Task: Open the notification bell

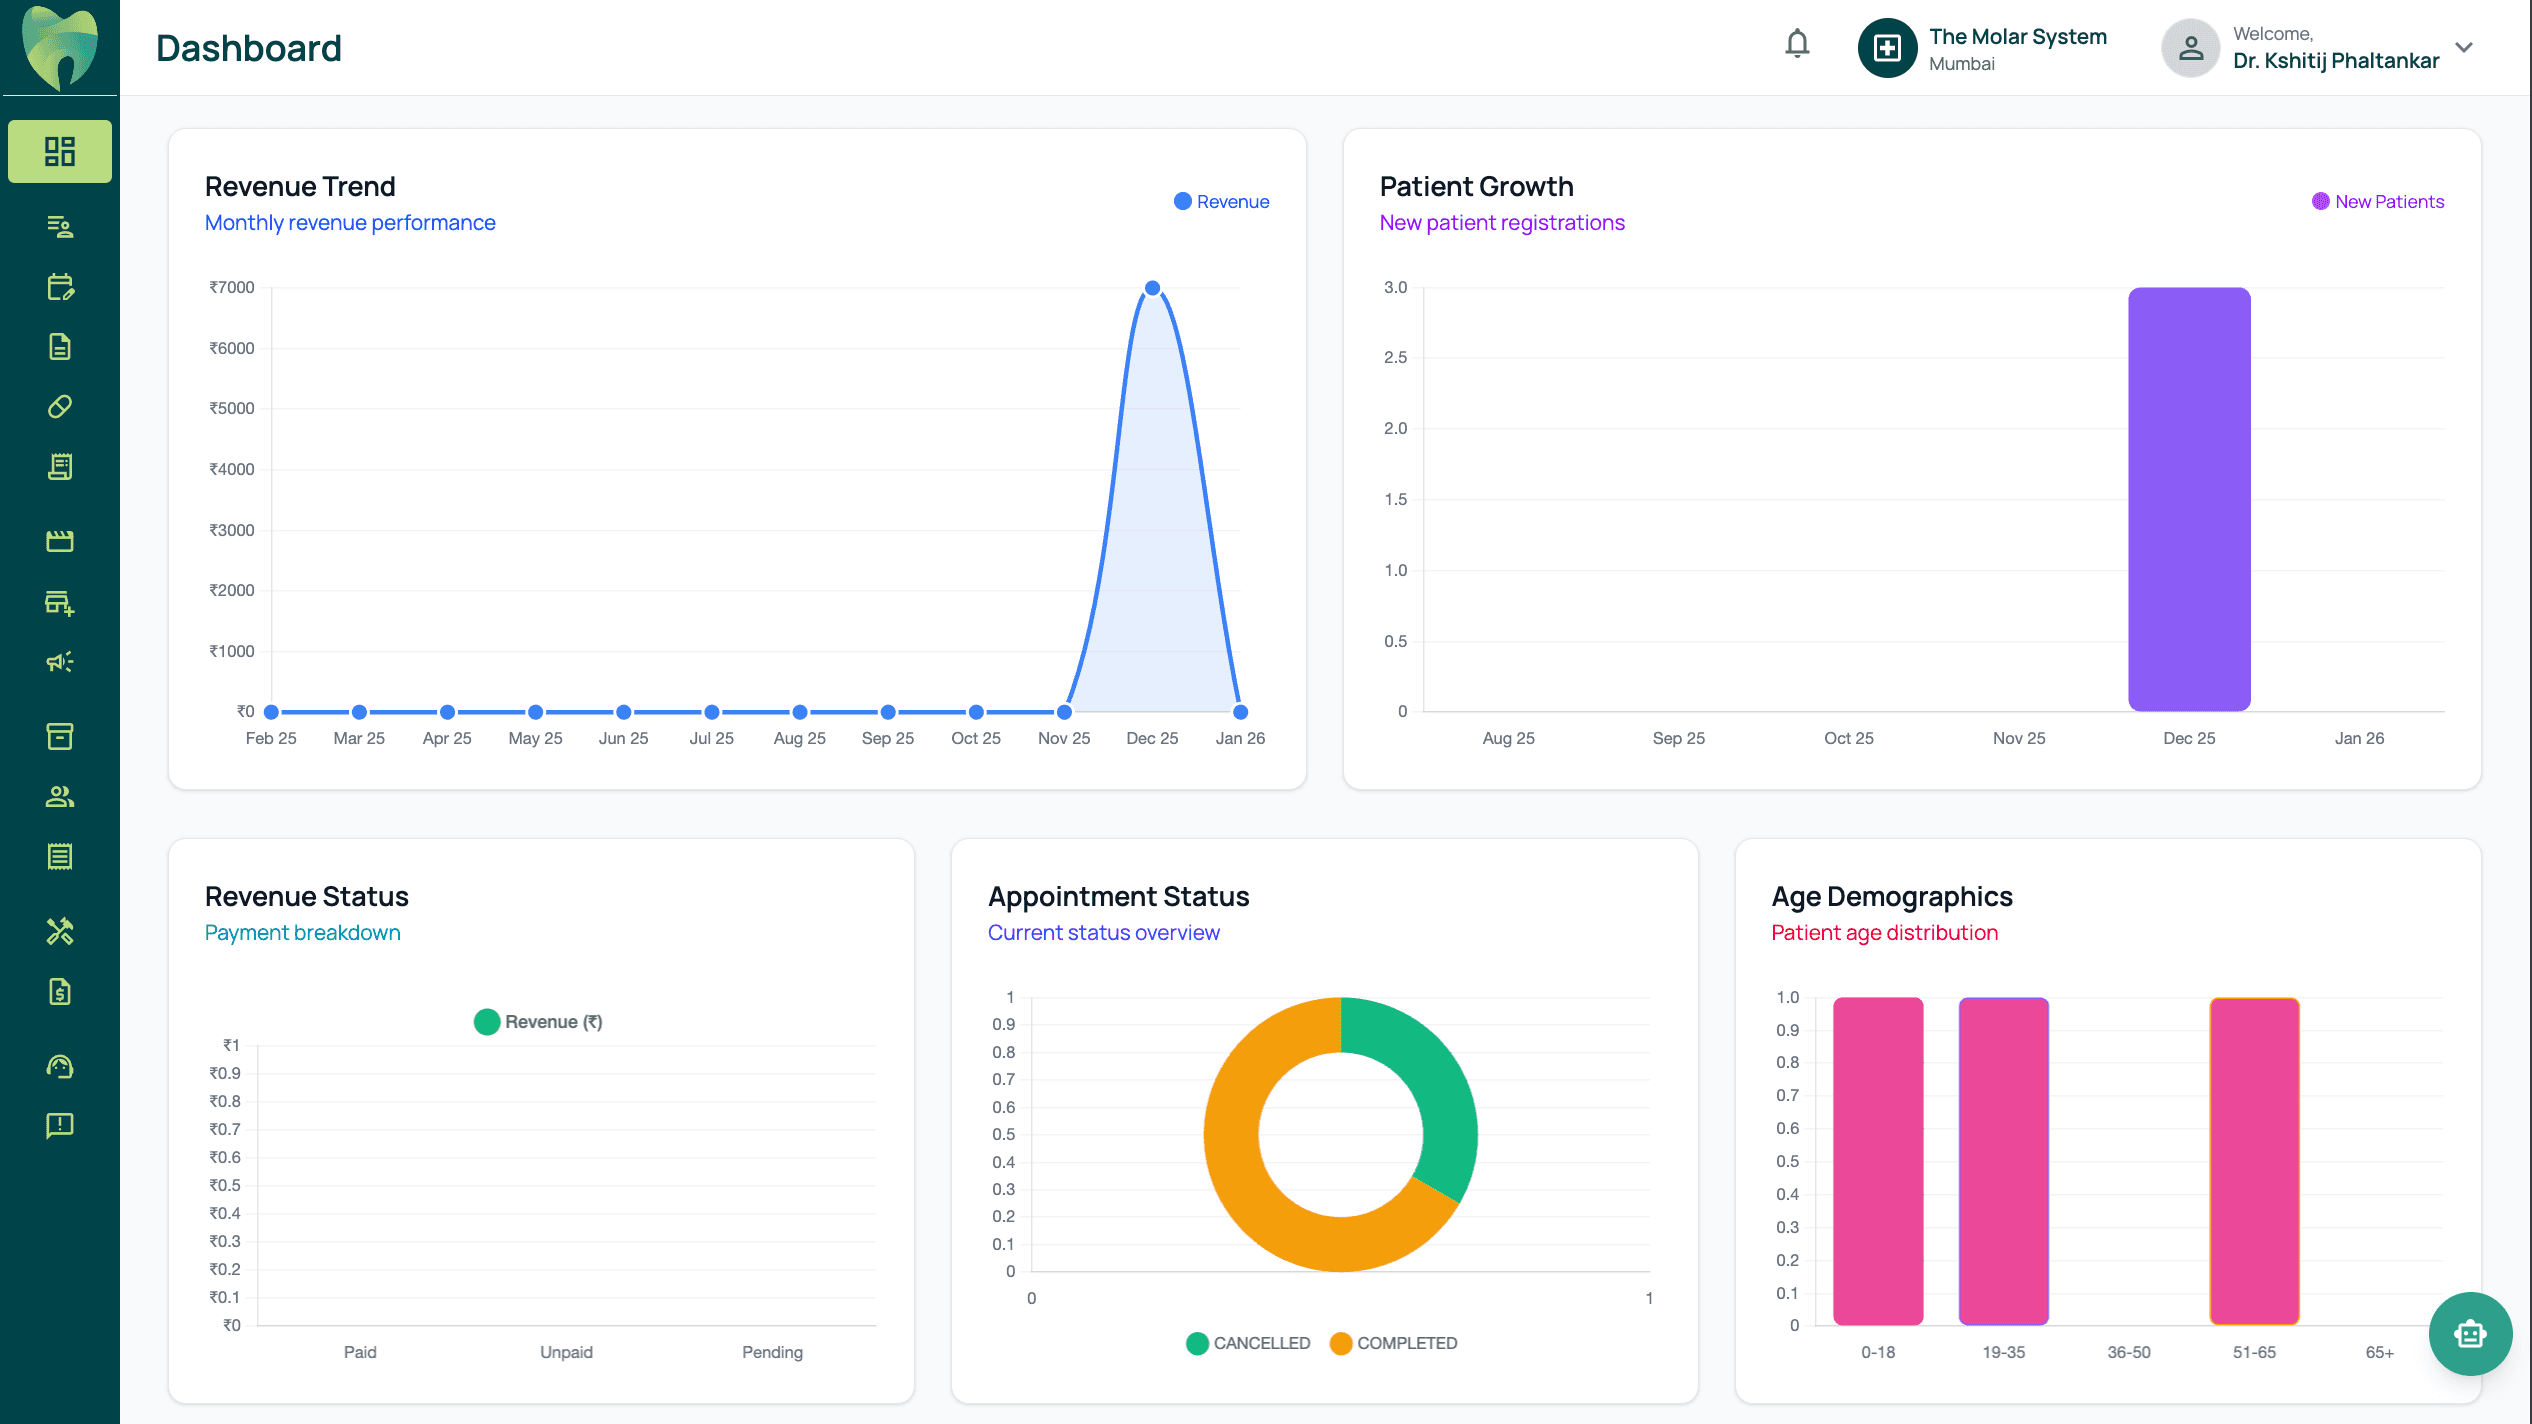Action: point(1797,44)
